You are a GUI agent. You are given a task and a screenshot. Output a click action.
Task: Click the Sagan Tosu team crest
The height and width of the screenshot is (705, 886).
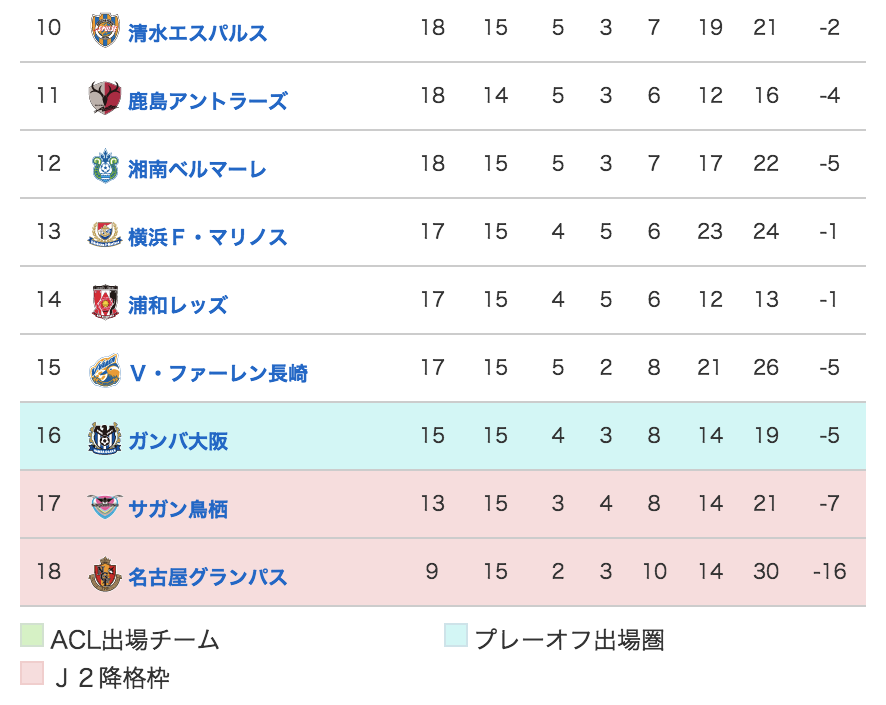point(105,506)
